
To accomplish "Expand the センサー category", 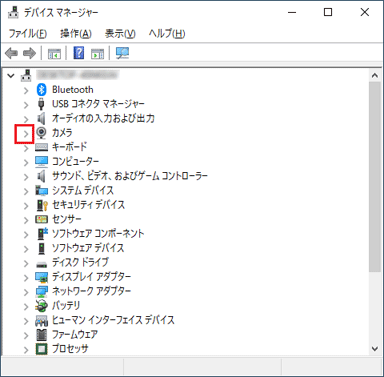I will click(x=26, y=220).
